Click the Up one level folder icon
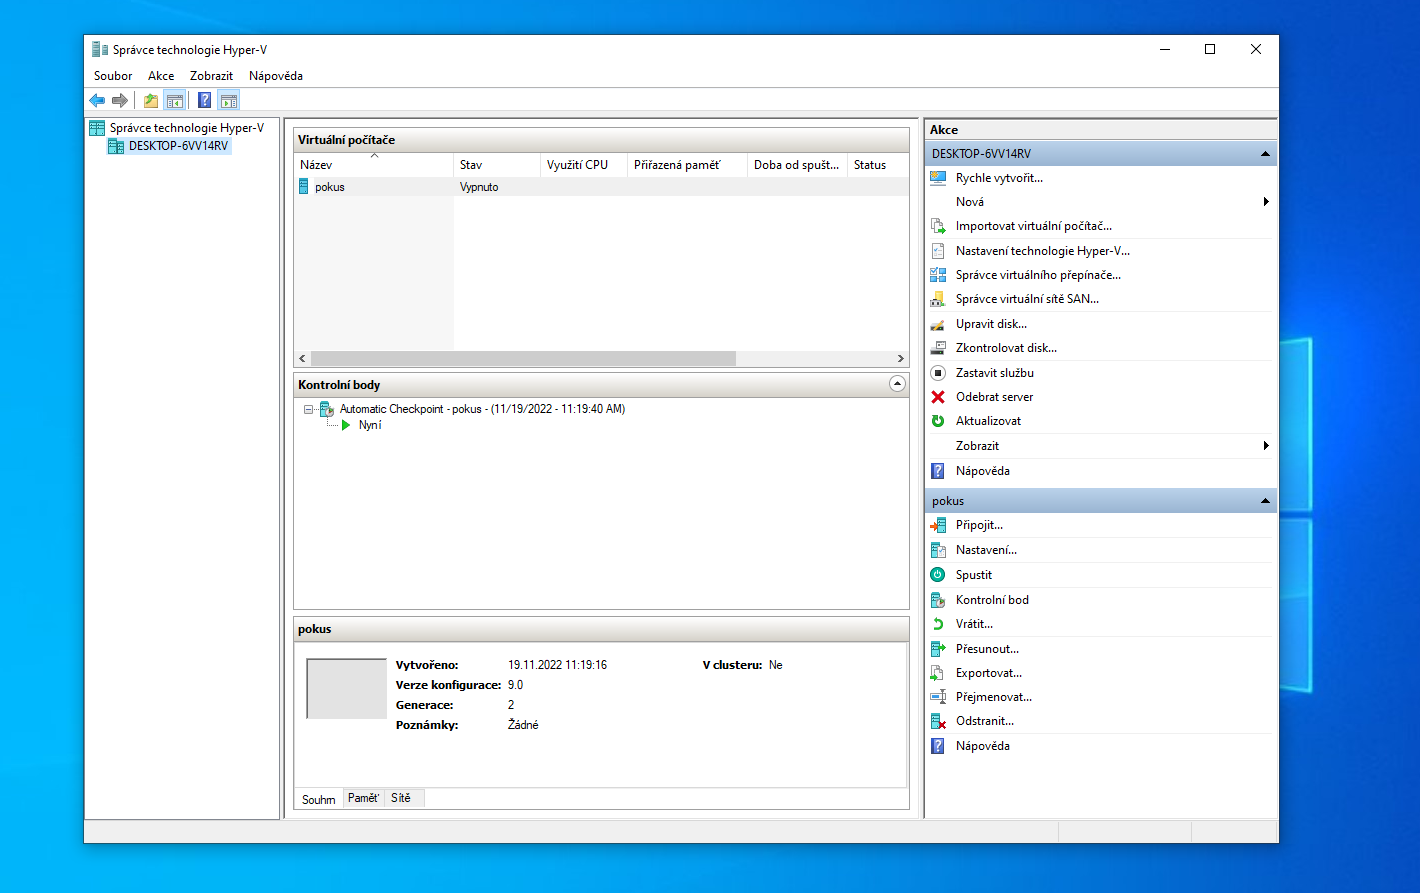The image size is (1420, 893). pos(151,100)
